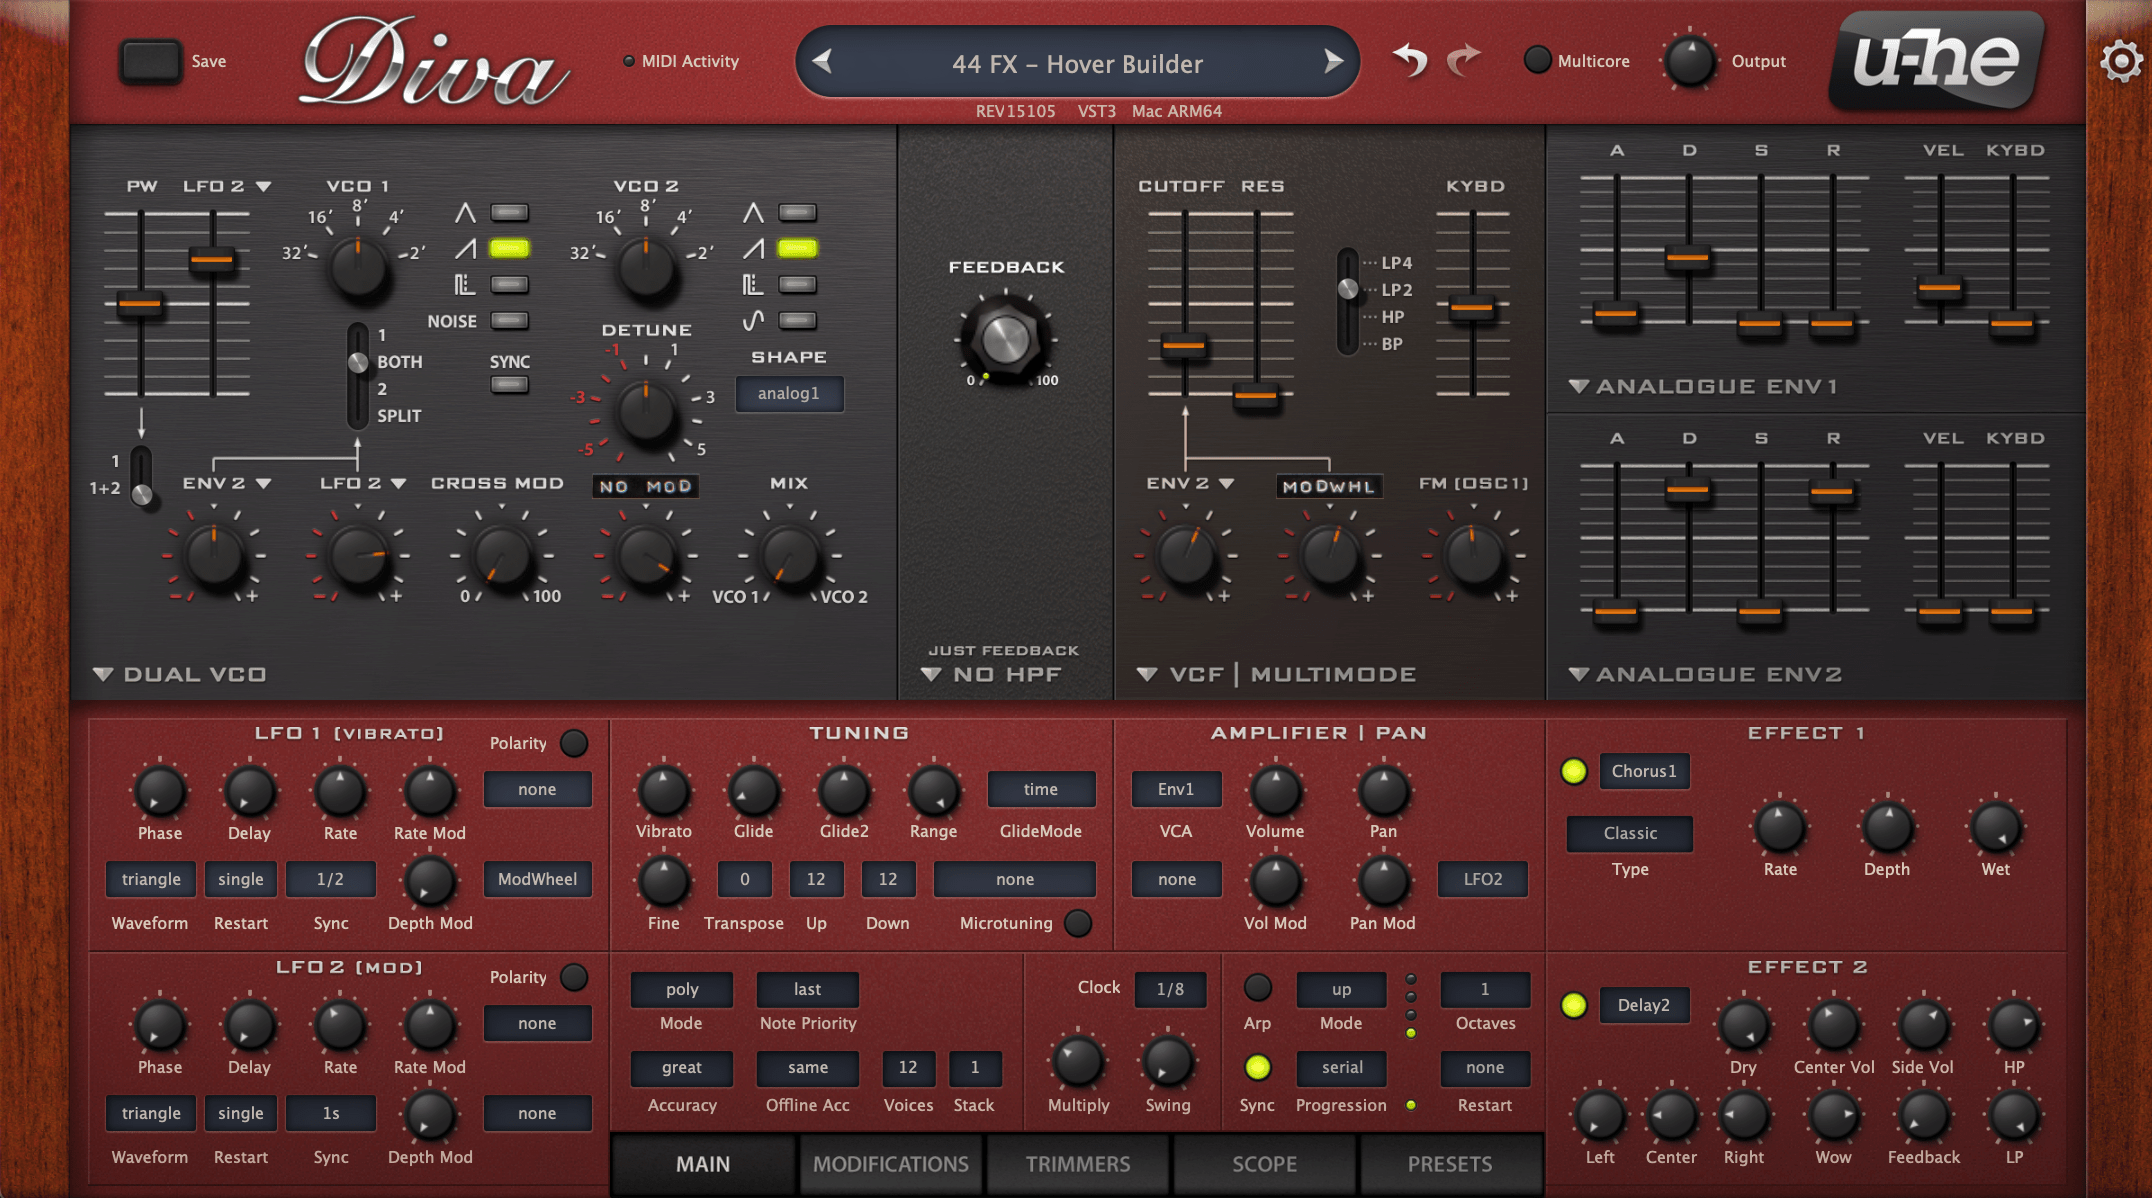
Task: Click the Glide knob
Action: coord(753,790)
